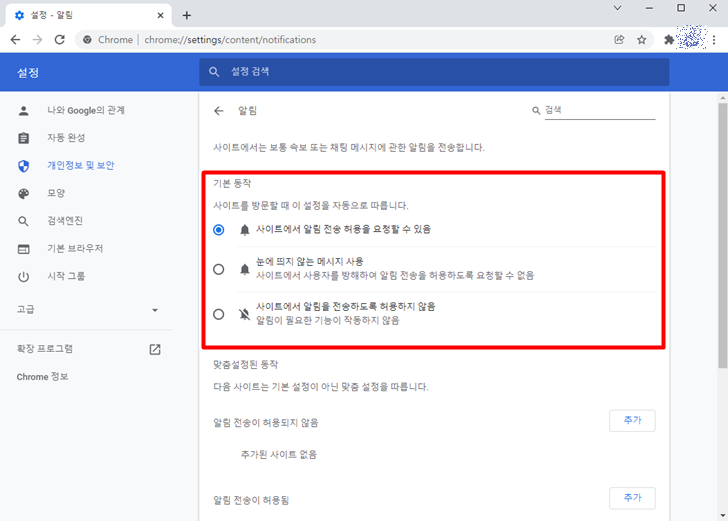
Task: Click the scrollbar down arrow
Action: pyautogui.click(x=722, y=515)
